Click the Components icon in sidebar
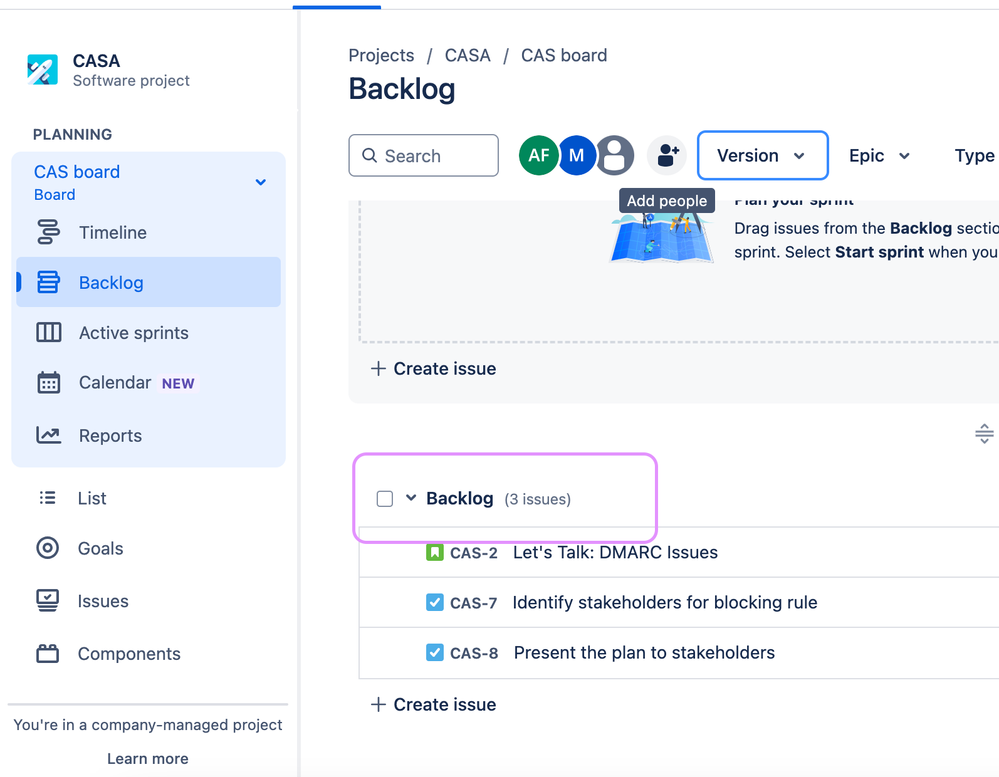Screen dimensions: 999x777 pyautogui.click(x=48, y=653)
